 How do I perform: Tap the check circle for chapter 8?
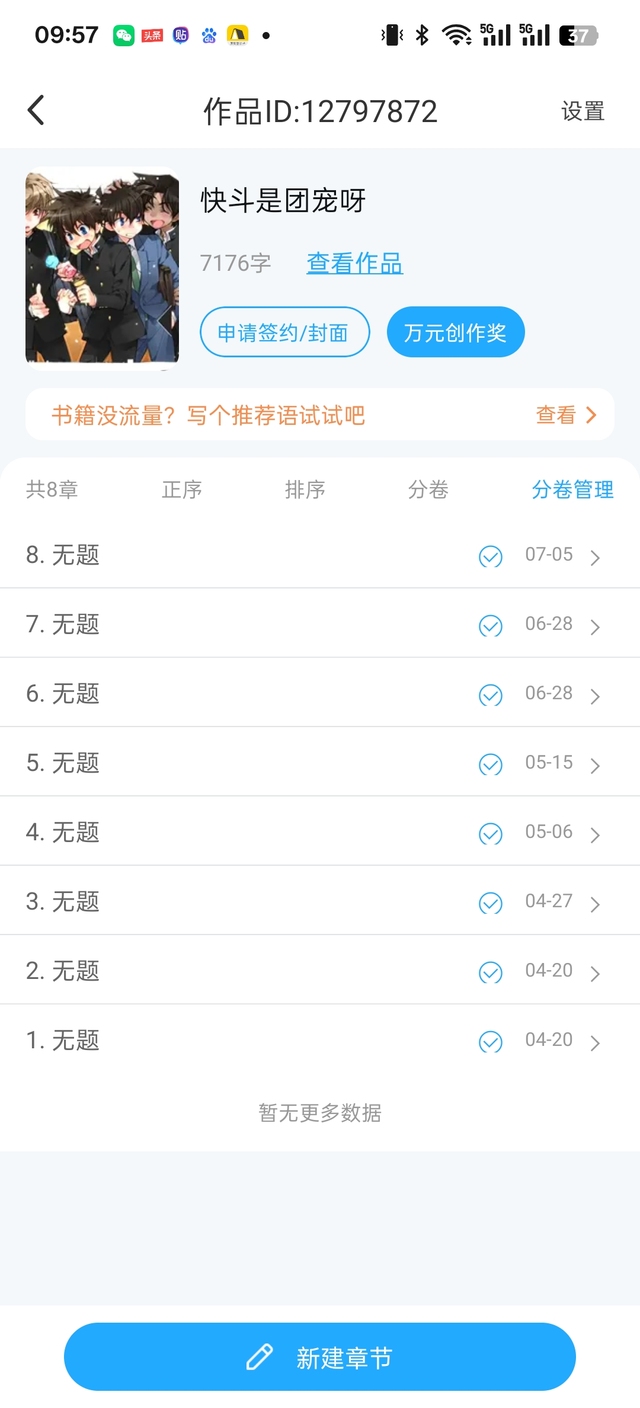click(490, 557)
